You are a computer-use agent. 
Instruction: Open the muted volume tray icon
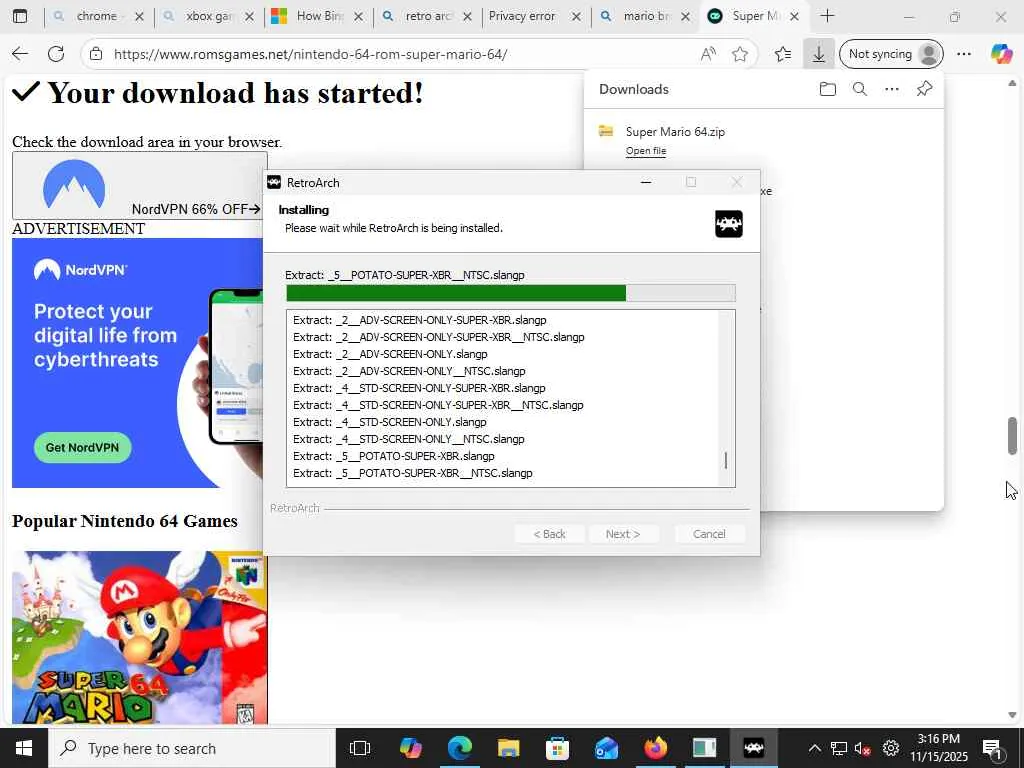tap(863, 748)
